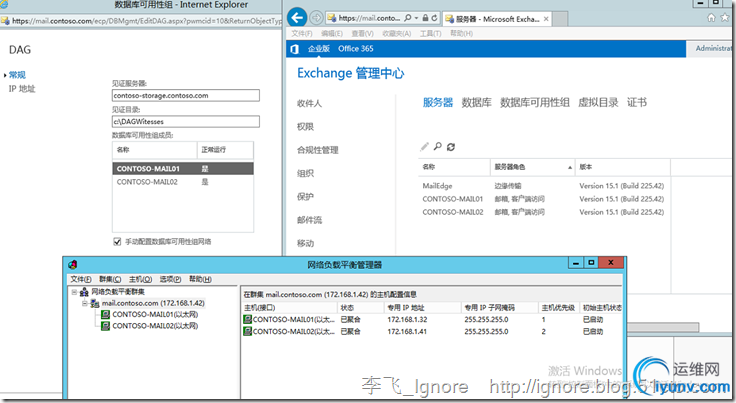Click the pencil edit icon above server list
736x403 pixels.
(424, 147)
